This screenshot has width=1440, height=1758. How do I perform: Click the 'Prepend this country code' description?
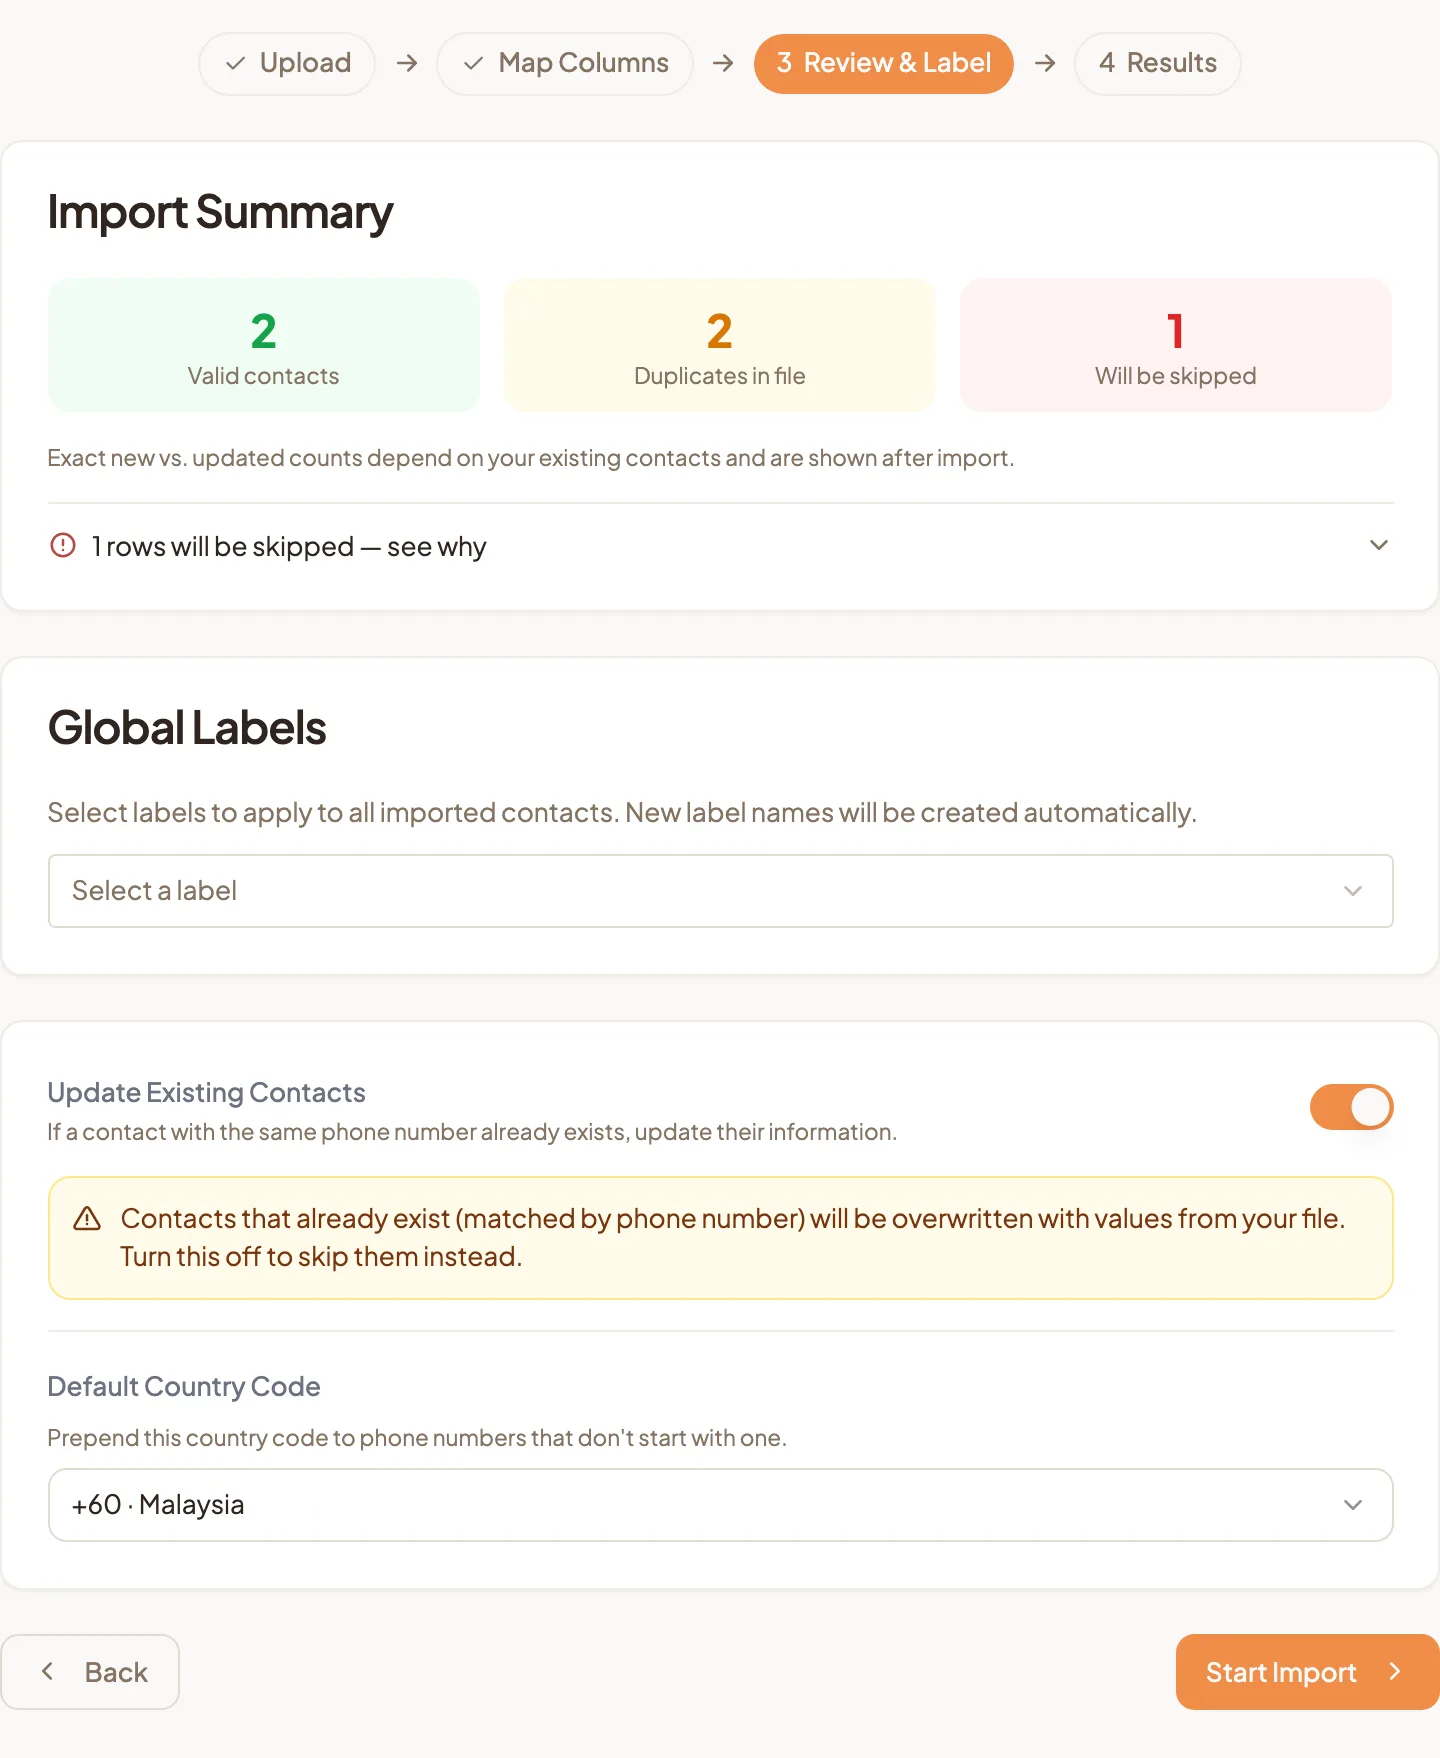(x=417, y=1438)
